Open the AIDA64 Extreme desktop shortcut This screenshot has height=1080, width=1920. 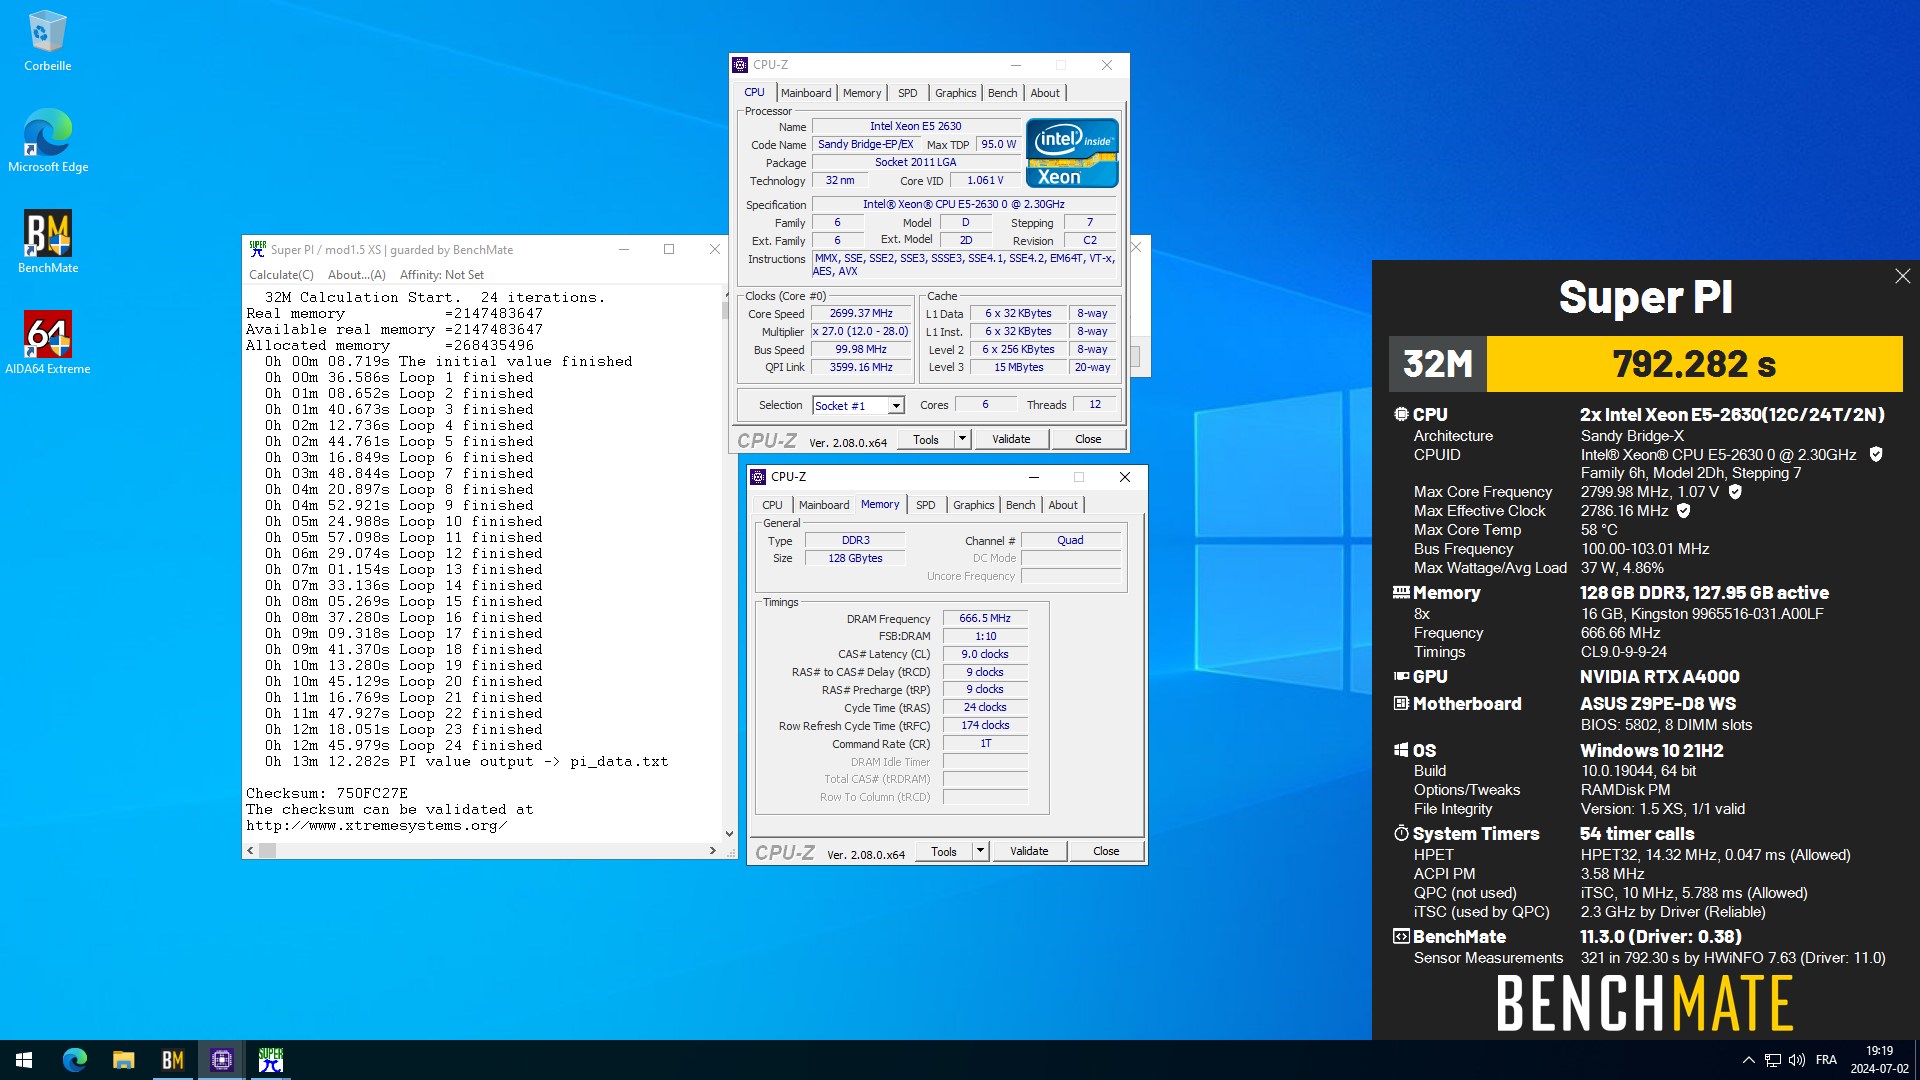[47, 343]
